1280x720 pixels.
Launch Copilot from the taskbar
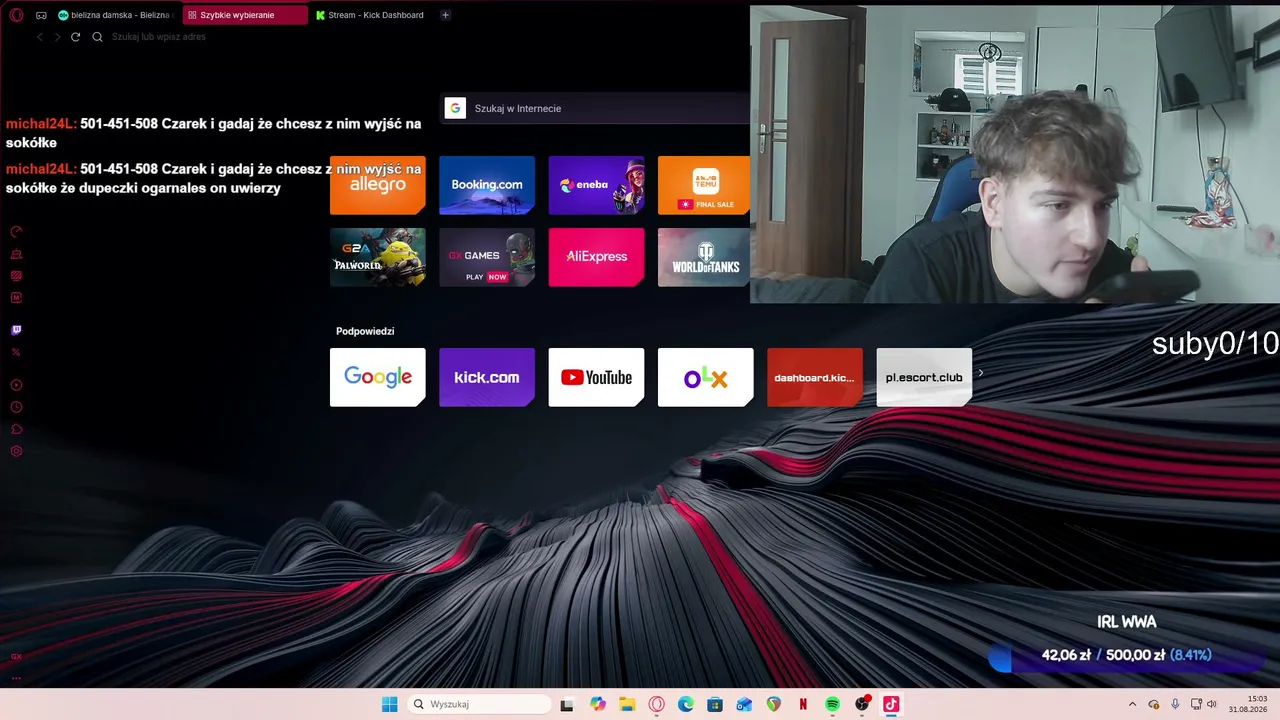598,704
